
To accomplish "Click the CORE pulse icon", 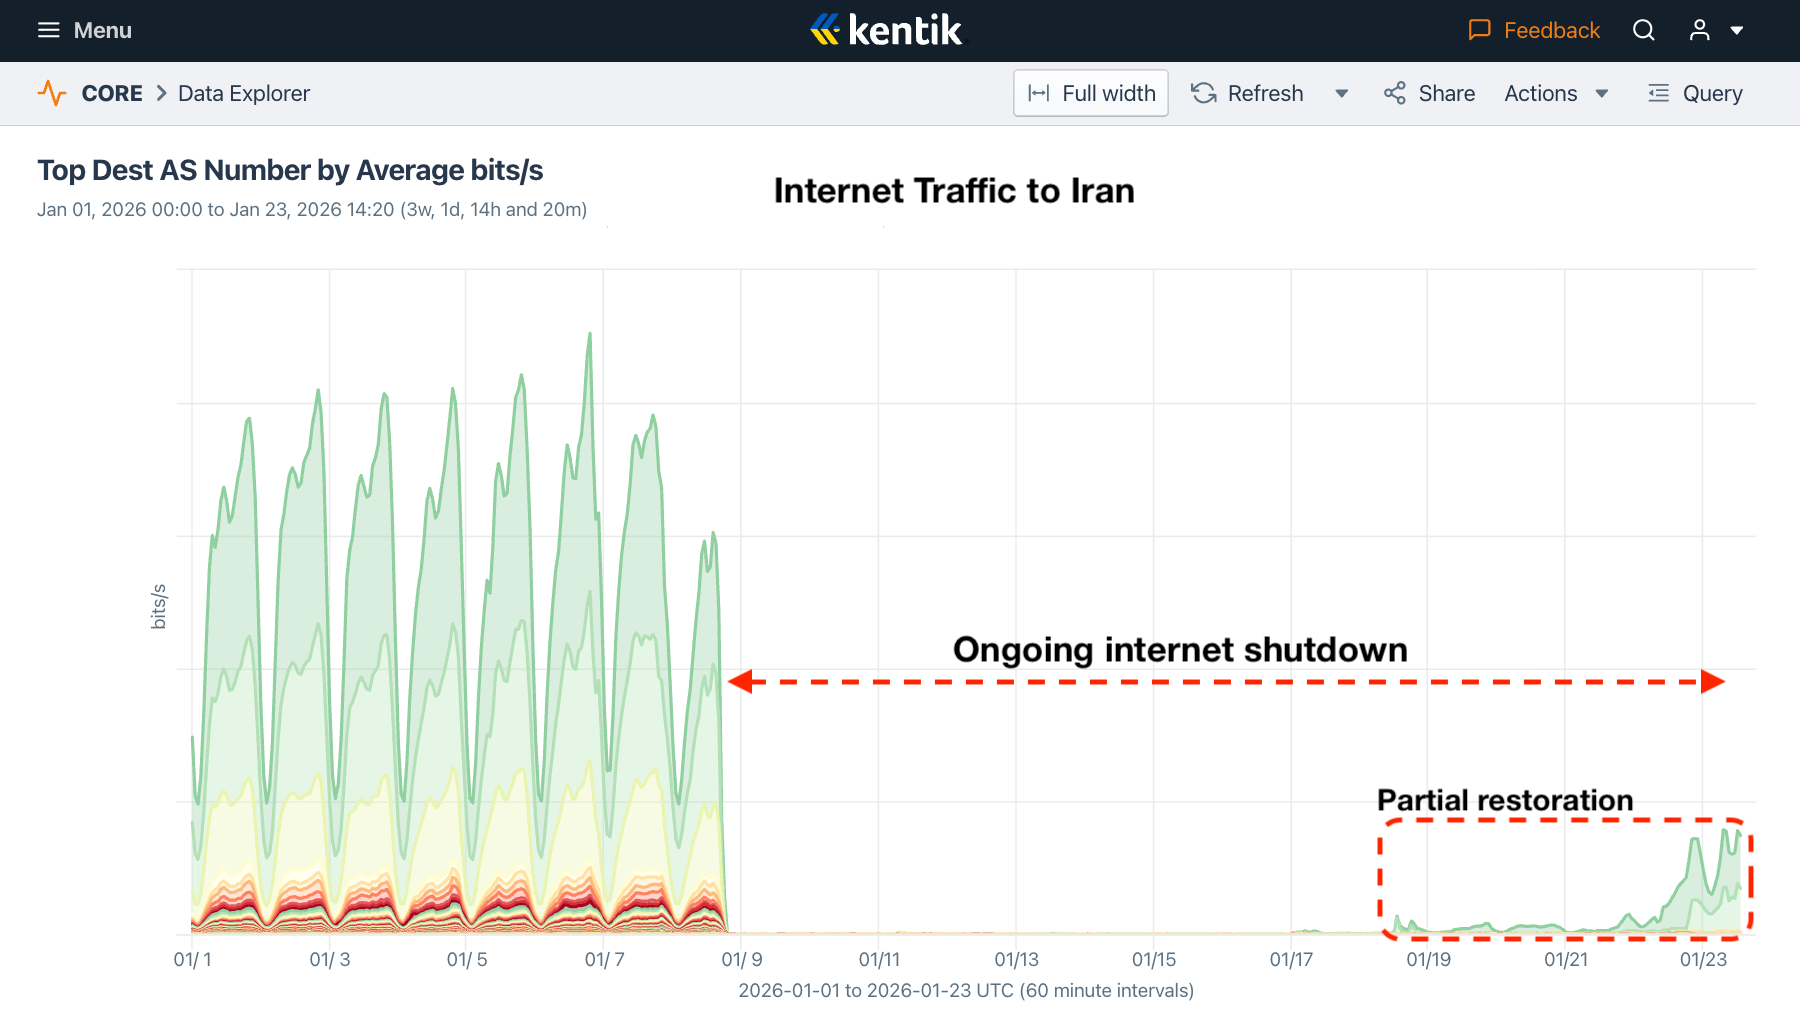I will [x=52, y=93].
